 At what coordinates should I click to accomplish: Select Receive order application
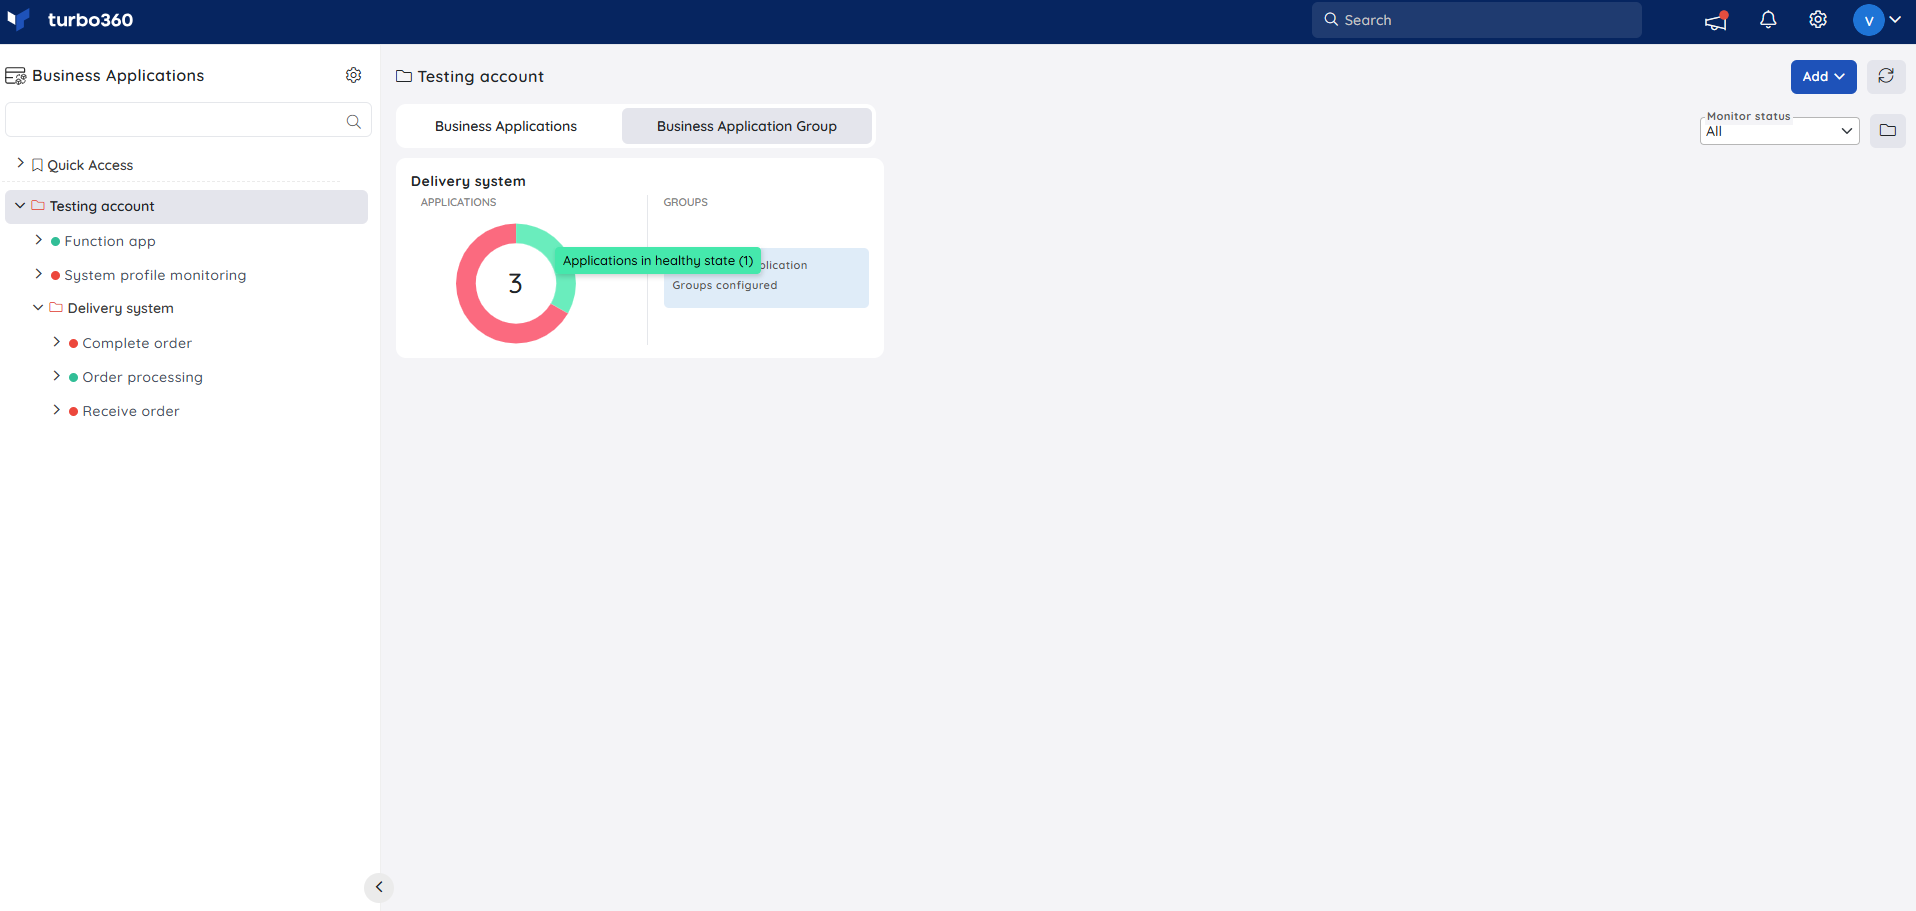pyautogui.click(x=131, y=411)
